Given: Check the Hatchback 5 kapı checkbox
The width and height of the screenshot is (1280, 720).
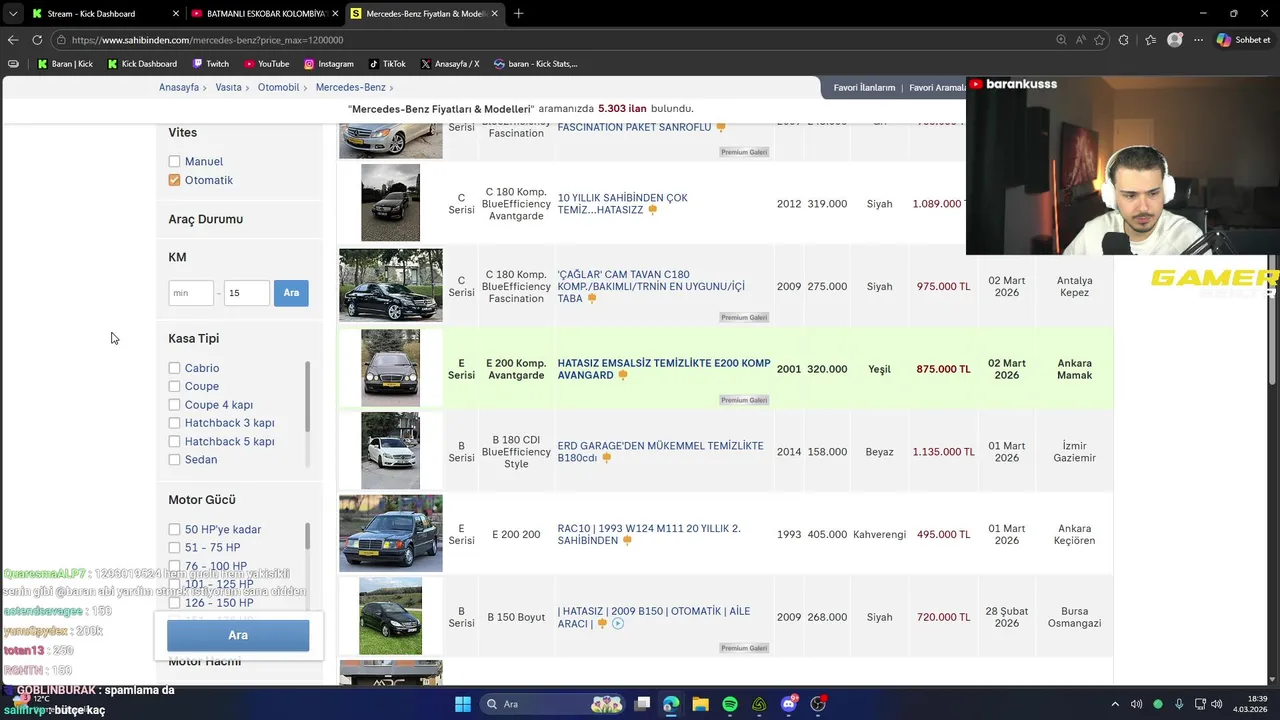Looking at the screenshot, I should click(x=174, y=441).
